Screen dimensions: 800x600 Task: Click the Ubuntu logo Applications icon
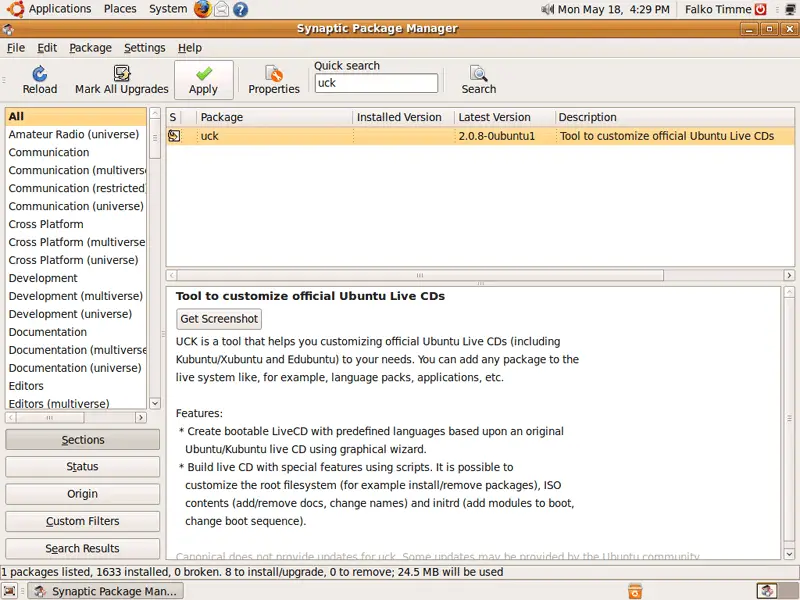(x=15, y=9)
